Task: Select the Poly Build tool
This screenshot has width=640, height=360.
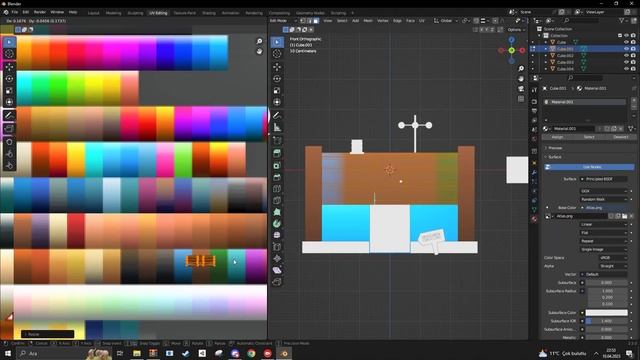Action: tap(277, 212)
